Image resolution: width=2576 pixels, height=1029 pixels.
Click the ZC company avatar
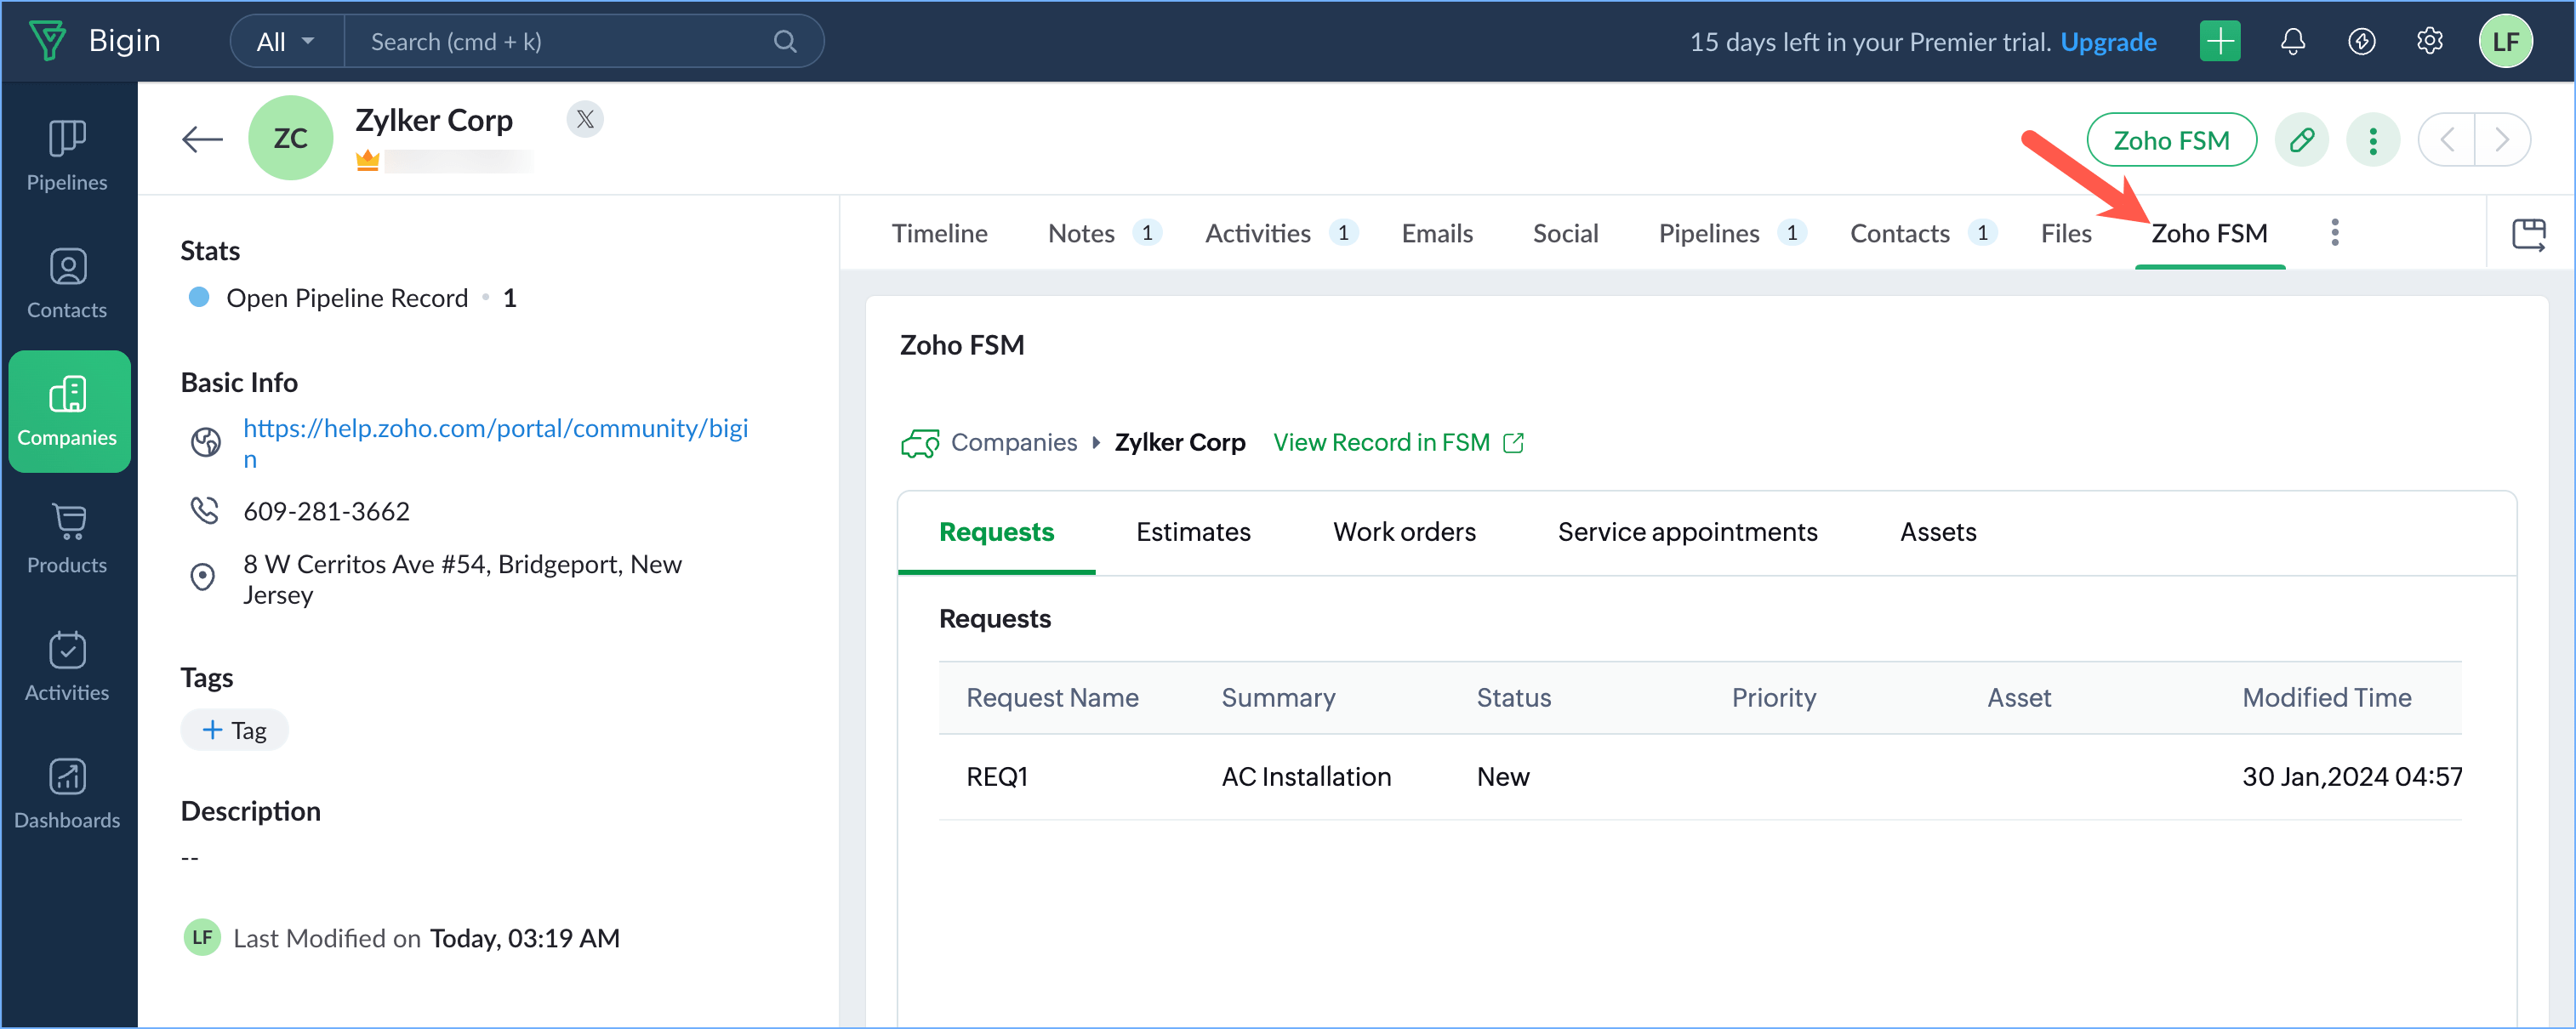click(290, 138)
